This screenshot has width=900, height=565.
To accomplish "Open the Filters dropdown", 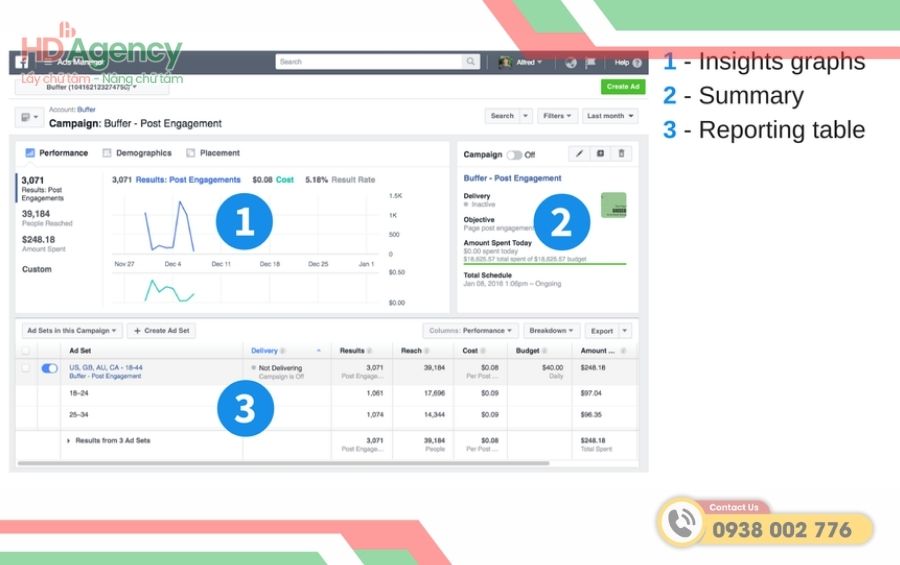I will point(557,116).
